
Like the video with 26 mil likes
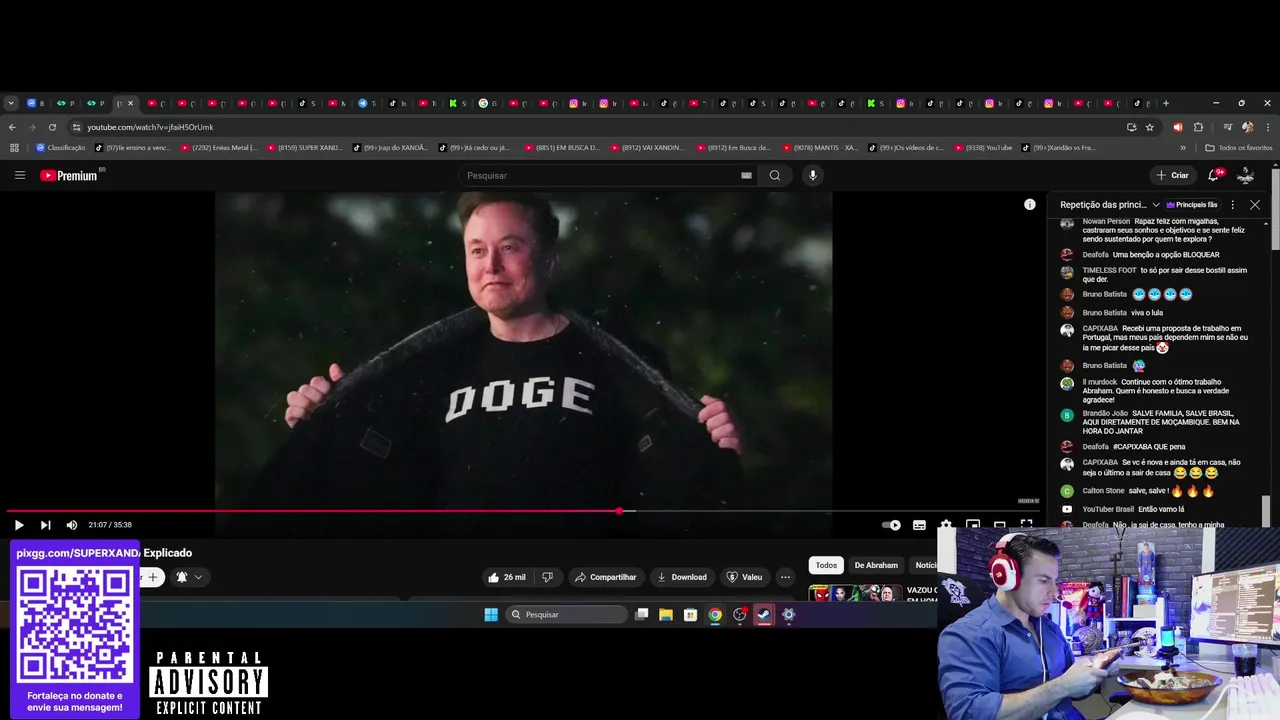pyautogui.click(x=507, y=577)
